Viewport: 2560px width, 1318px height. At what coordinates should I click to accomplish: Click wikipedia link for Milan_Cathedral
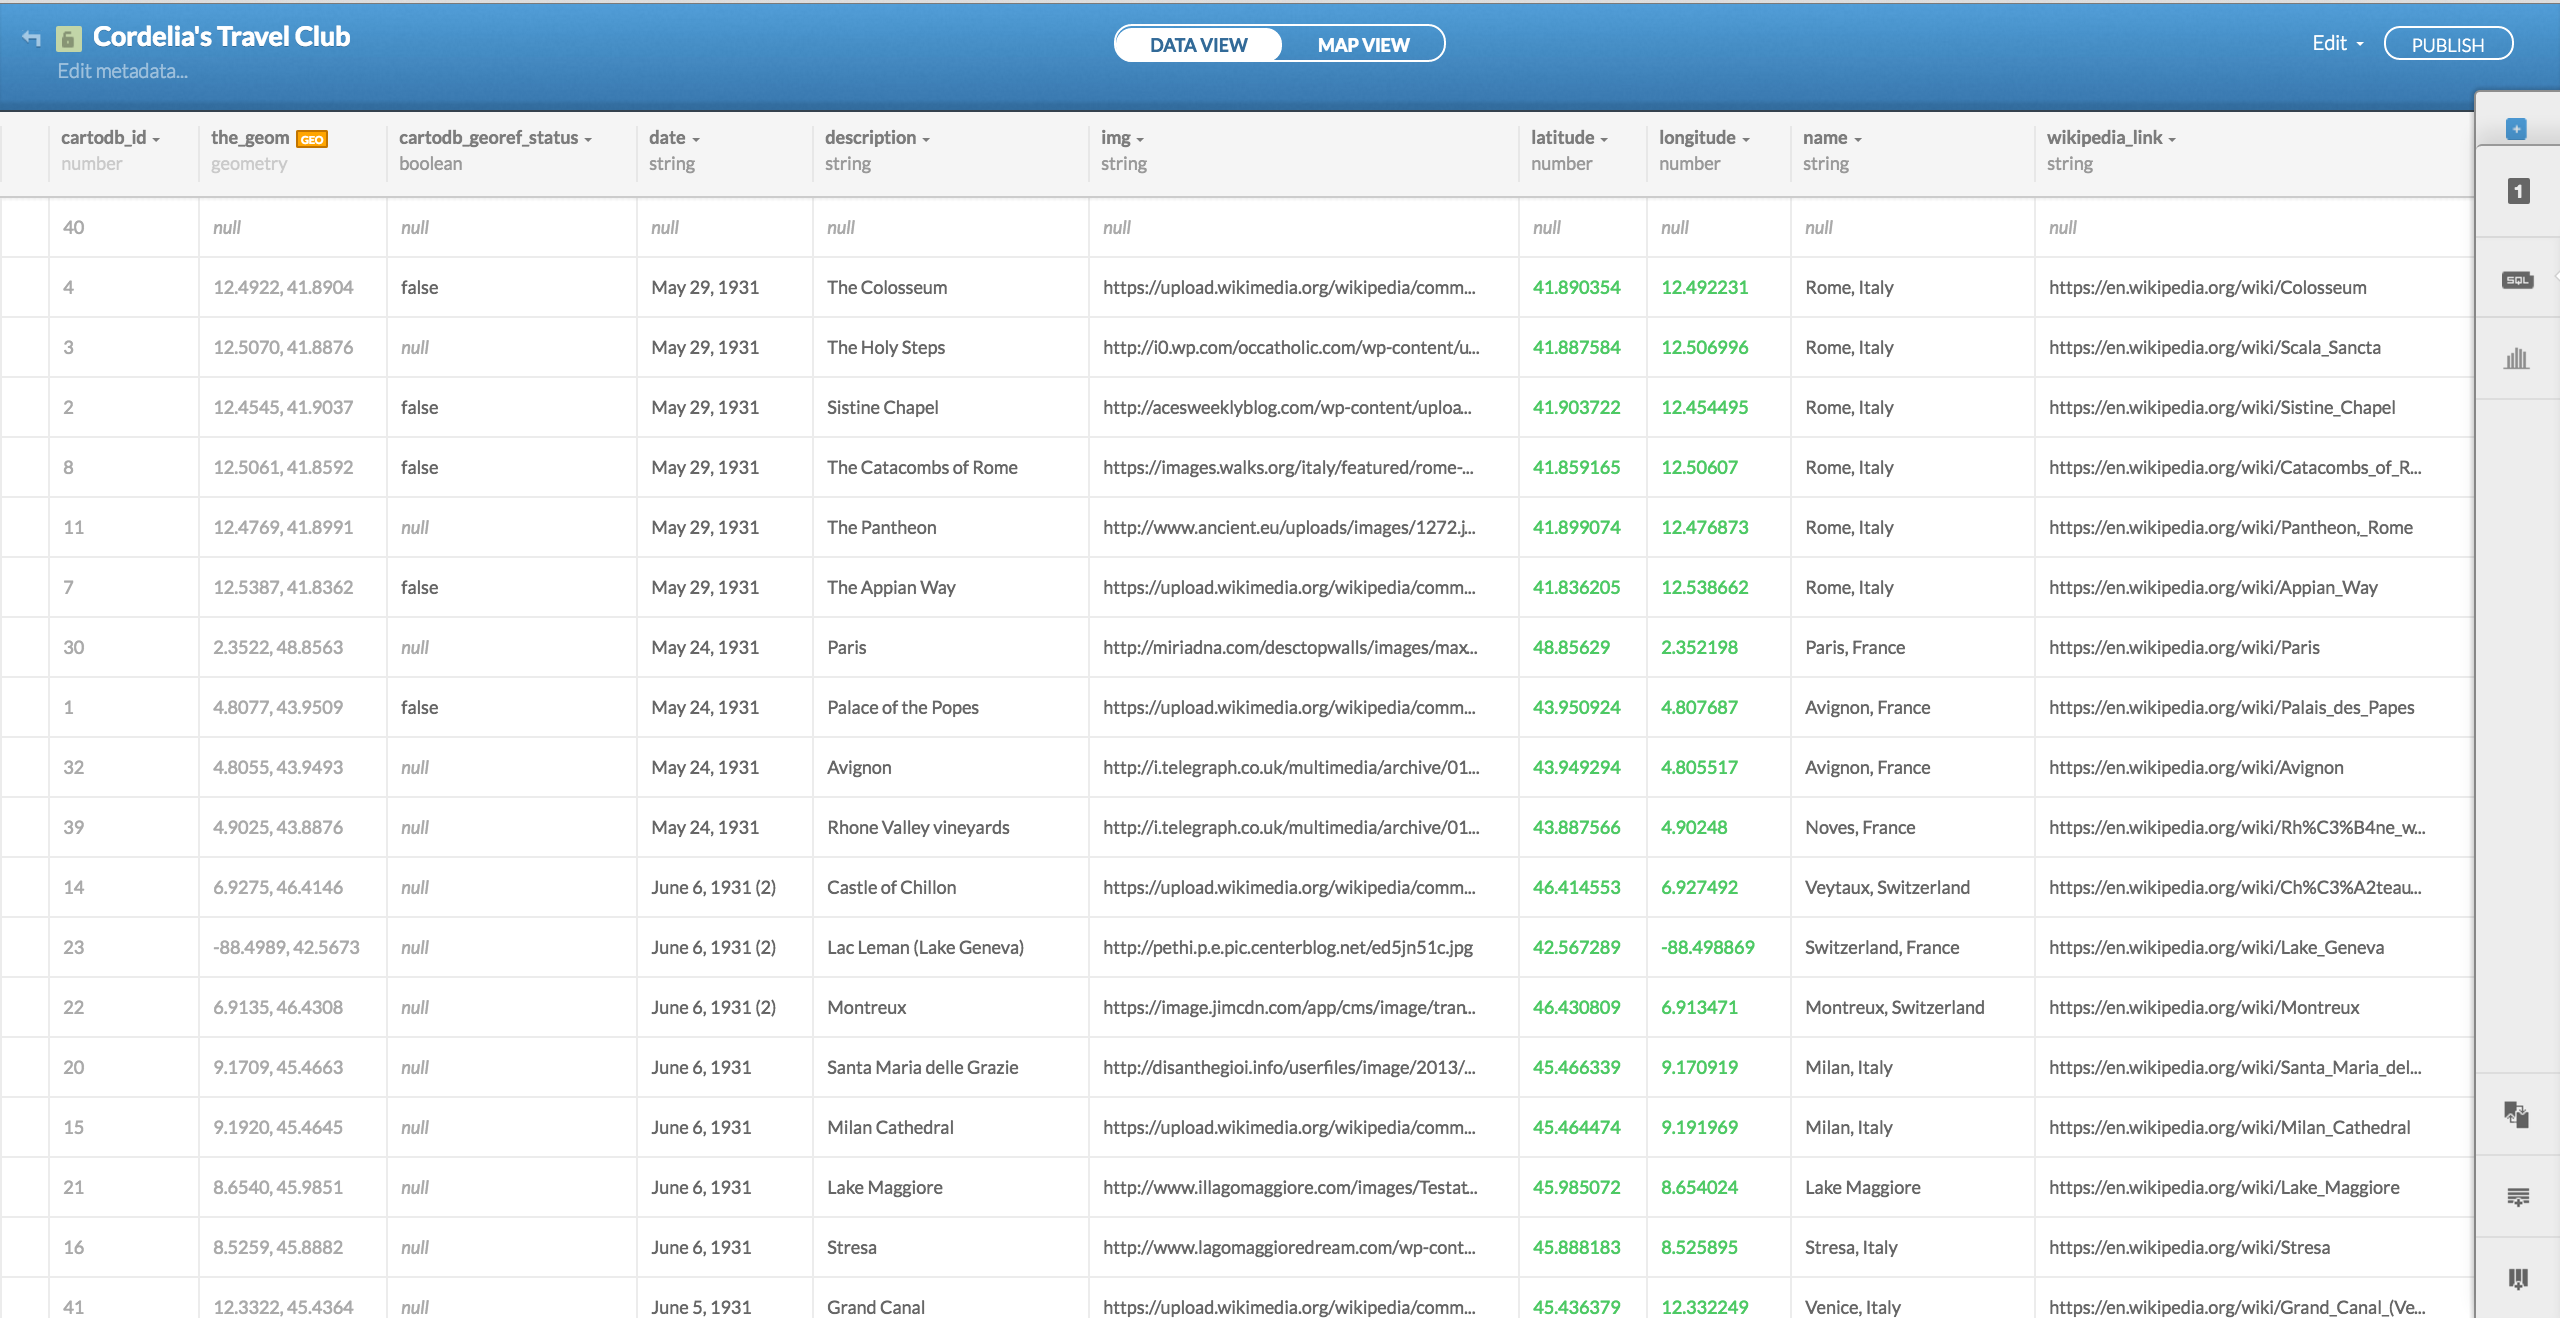pos(2229,1128)
